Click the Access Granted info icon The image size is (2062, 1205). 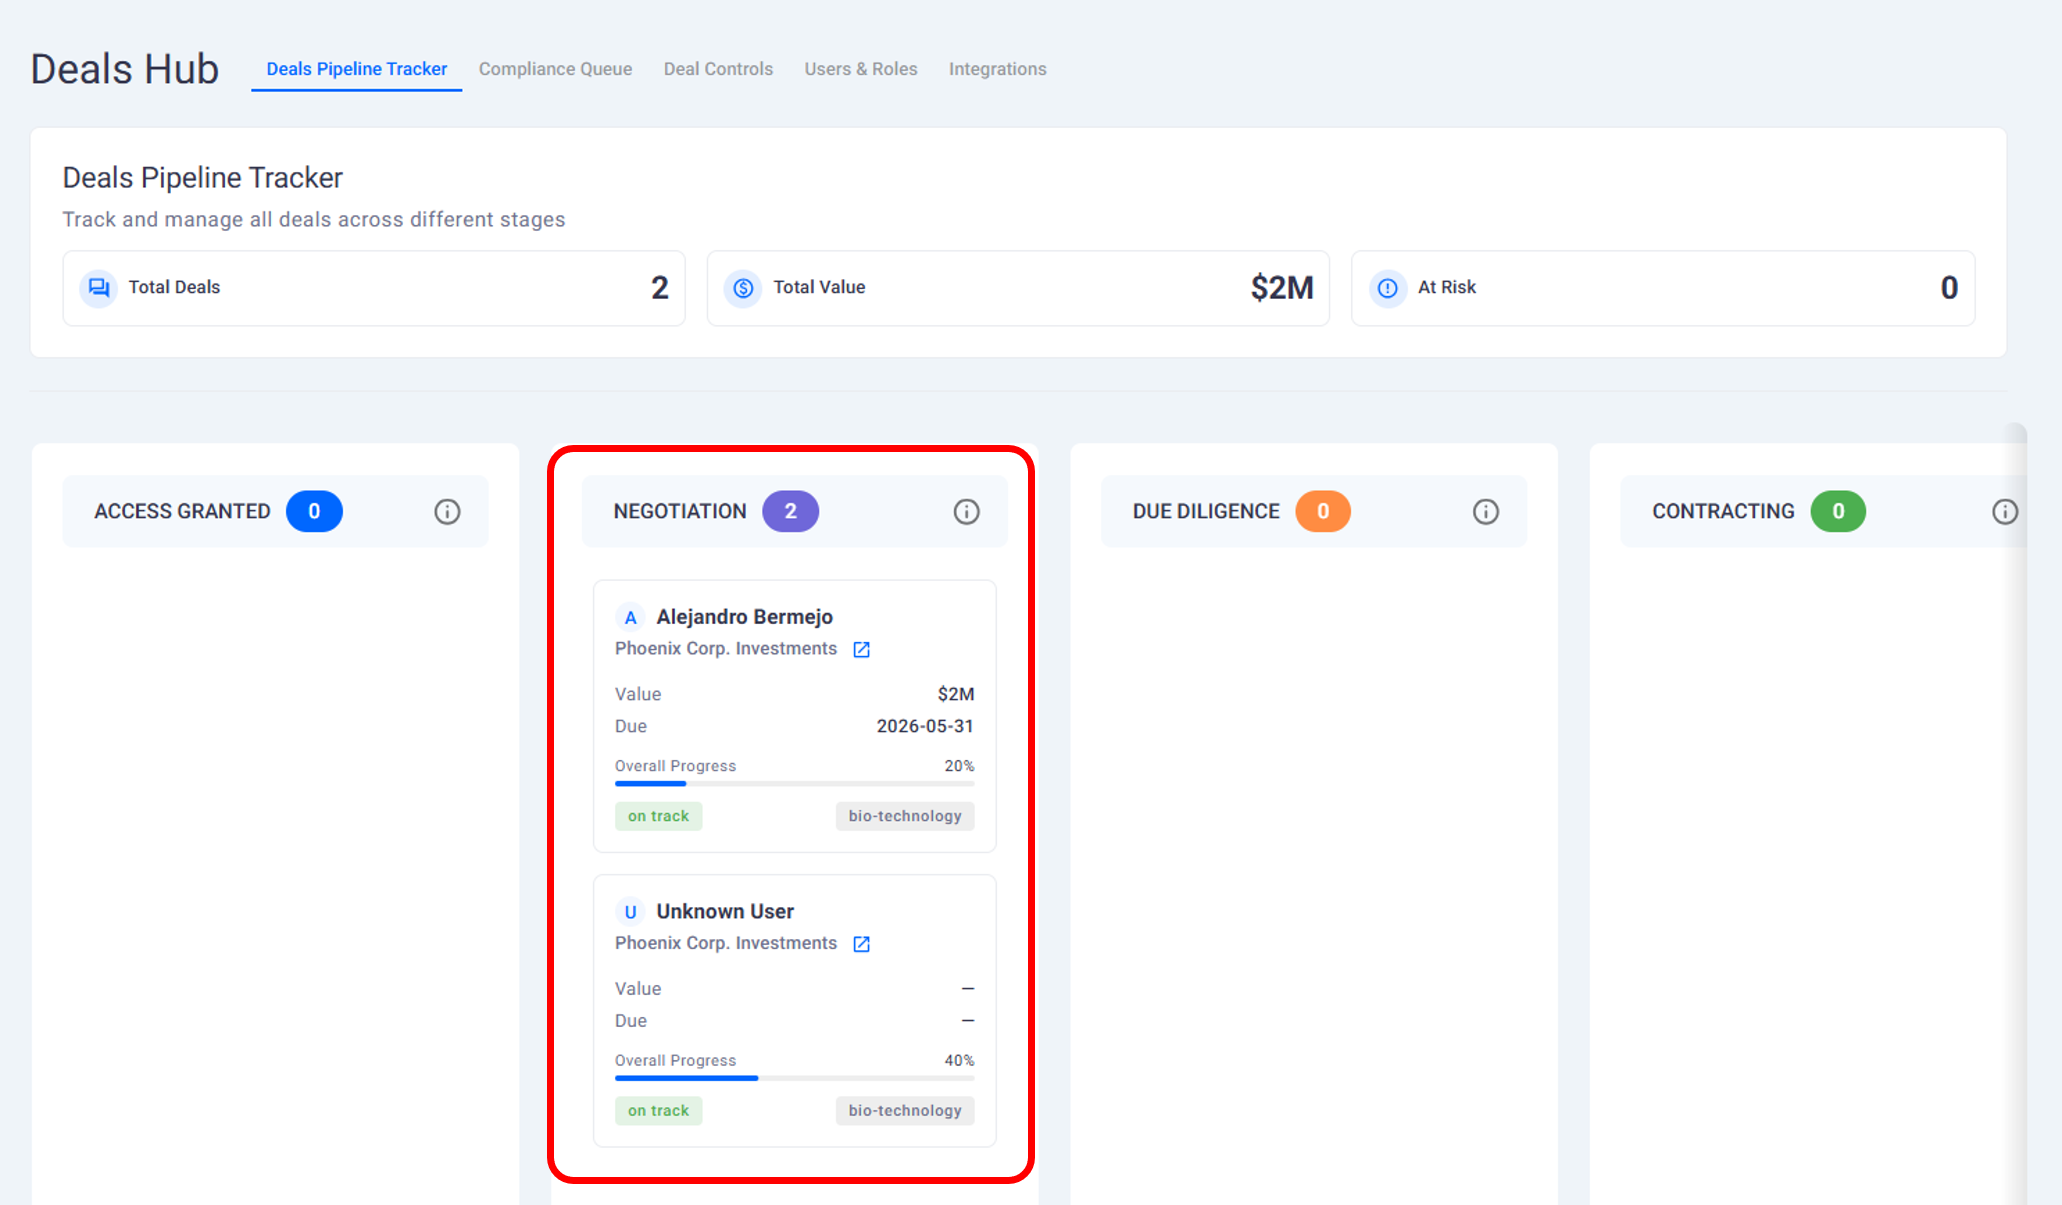tap(447, 512)
